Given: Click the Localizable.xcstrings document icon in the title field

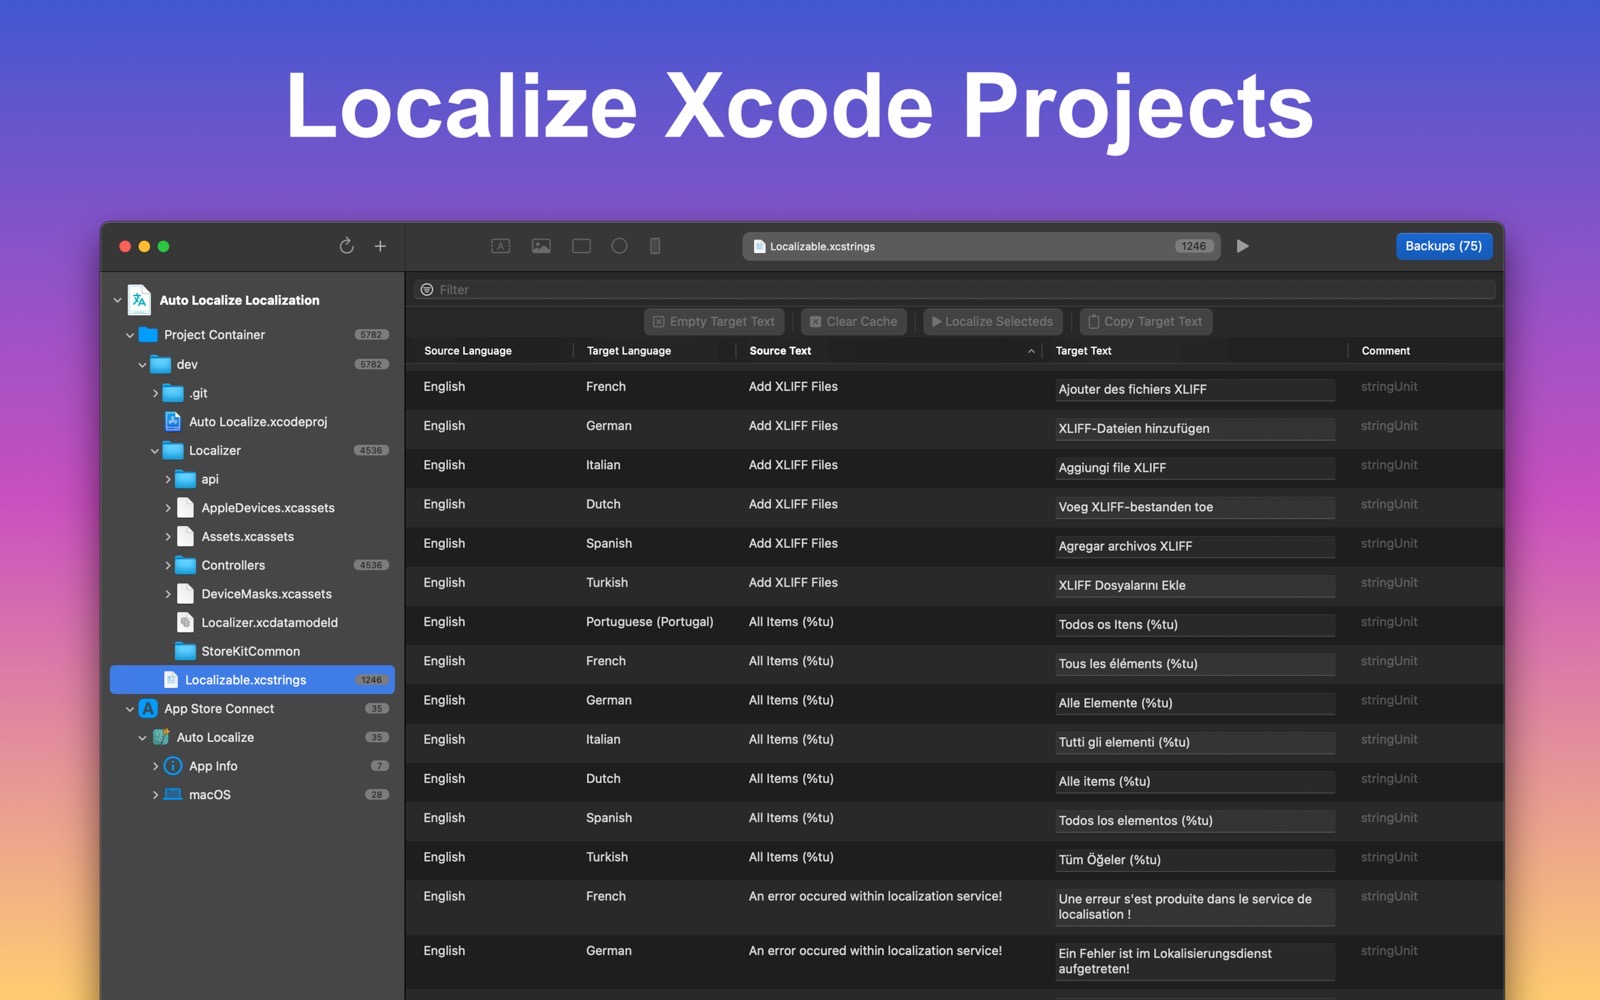Looking at the screenshot, I should click(759, 246).
